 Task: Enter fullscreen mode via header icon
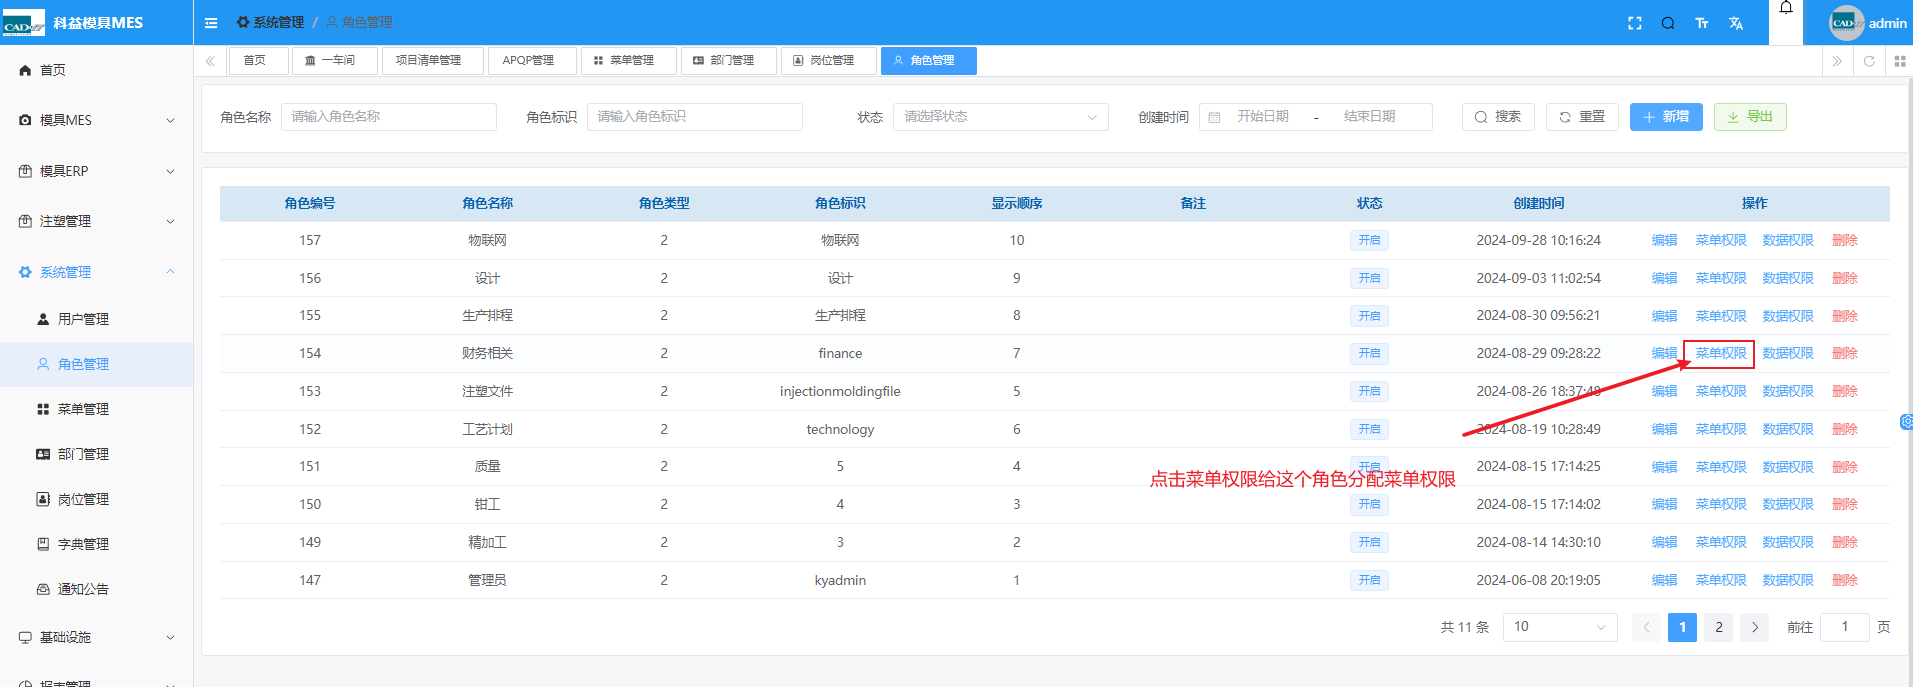coord(1635,23)
